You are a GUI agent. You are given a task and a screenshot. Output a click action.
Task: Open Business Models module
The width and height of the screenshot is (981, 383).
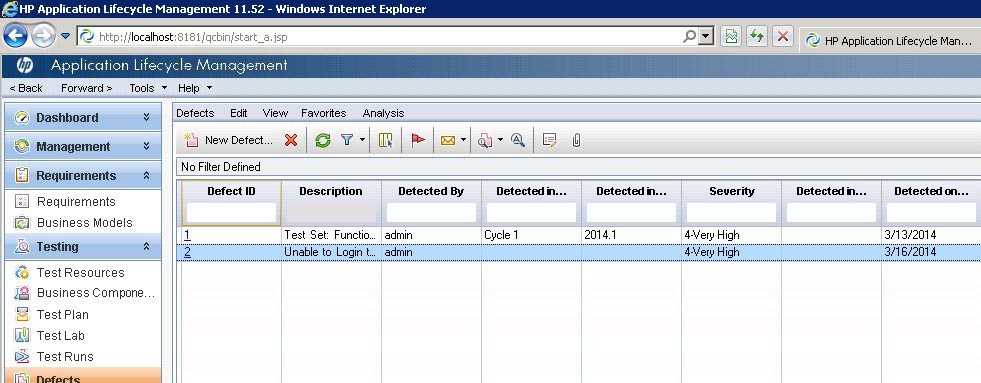tap(84, 222)
